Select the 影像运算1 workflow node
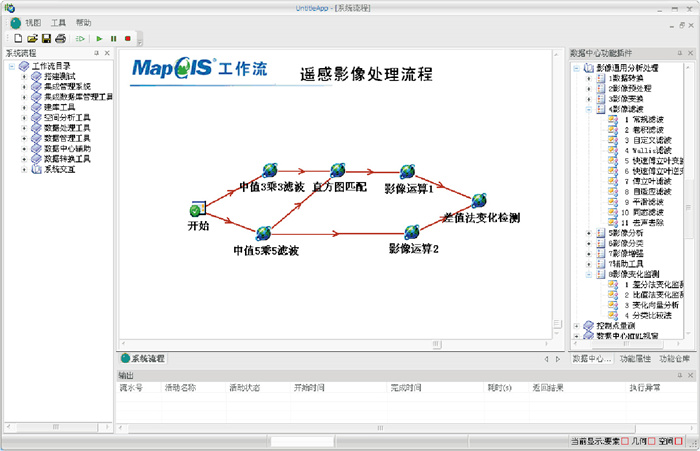Screen dimensions: 700x451 click(407, 171)
